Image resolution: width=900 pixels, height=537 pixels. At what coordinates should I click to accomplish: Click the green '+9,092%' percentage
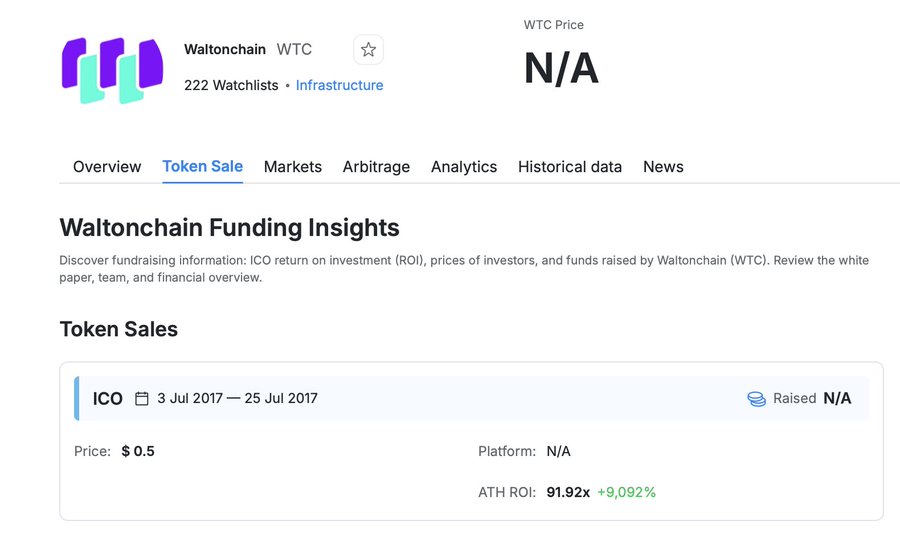(626, 492)
